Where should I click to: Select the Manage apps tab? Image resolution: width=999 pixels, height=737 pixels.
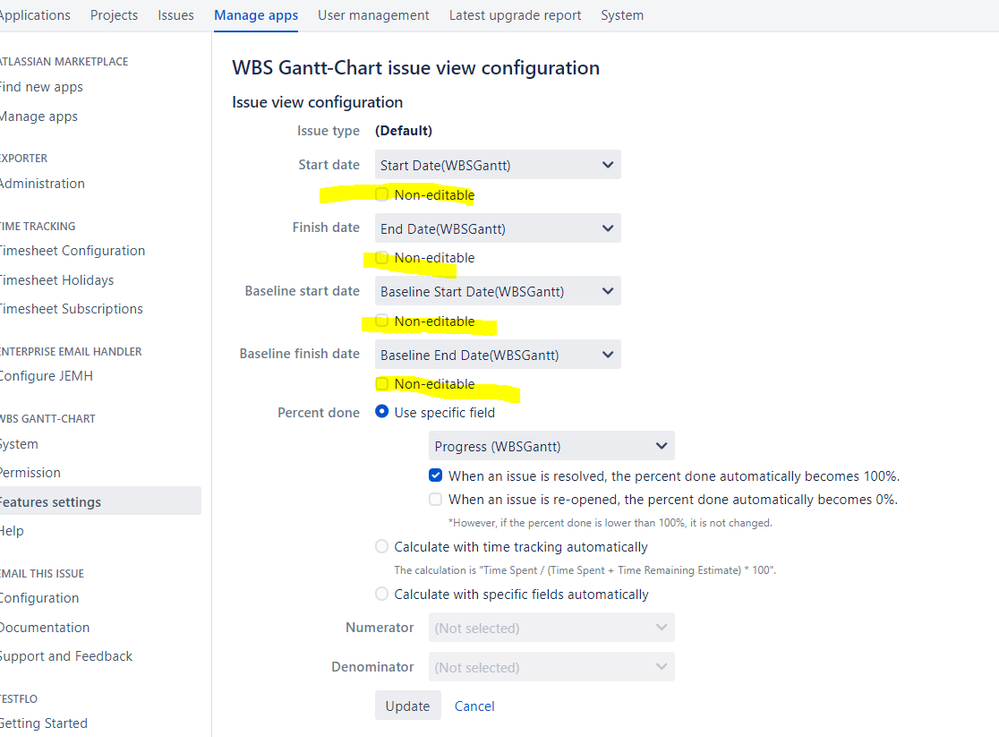[x=256, y=15]
